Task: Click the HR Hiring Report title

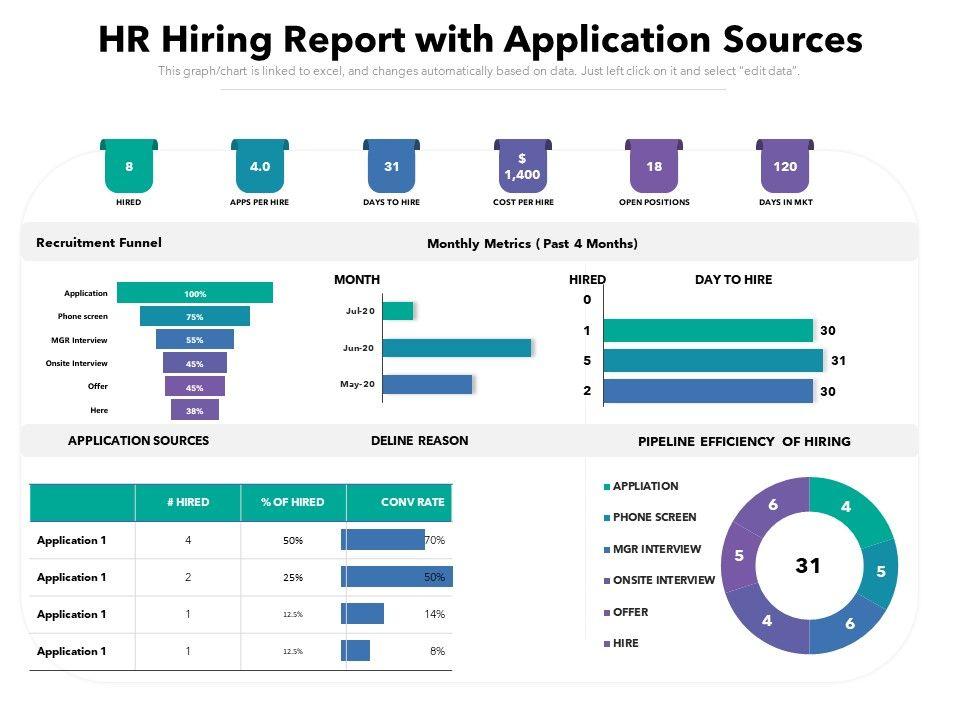Action: pos(481,39)
